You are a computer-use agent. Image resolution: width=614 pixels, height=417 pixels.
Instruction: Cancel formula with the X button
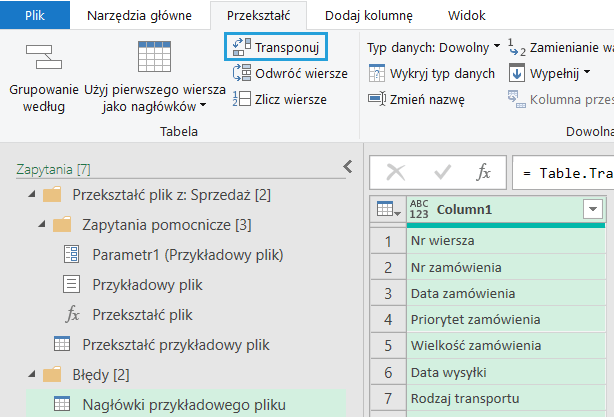(396, 172)
